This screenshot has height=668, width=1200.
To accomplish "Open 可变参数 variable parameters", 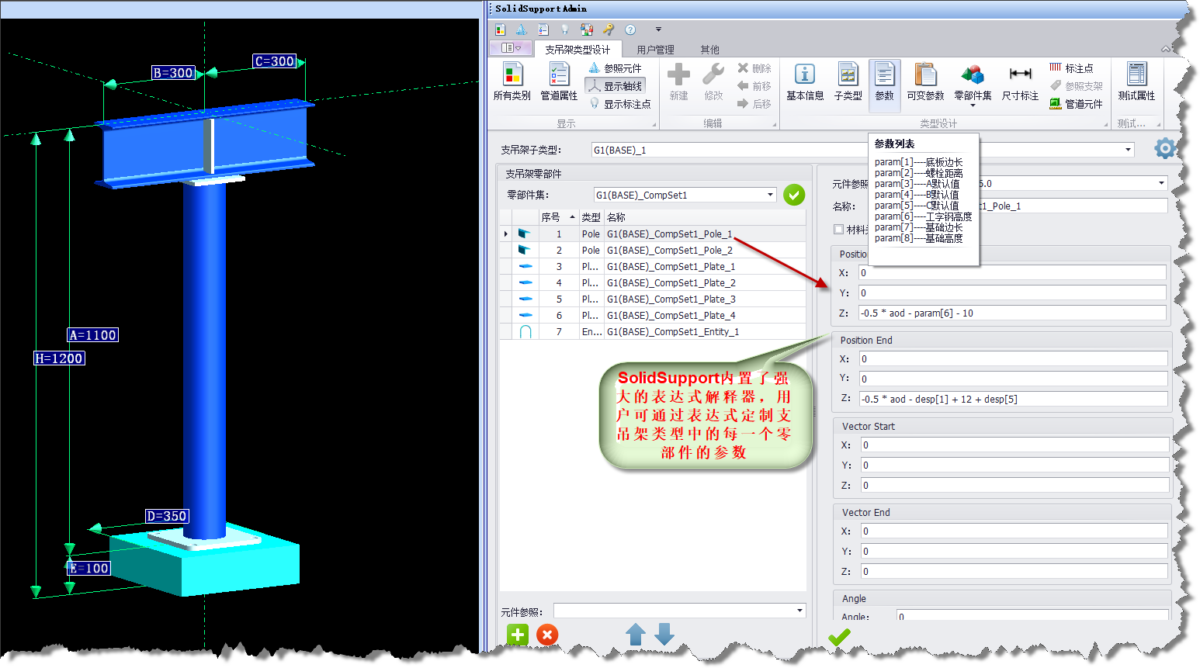I will pyautogui.click(x=925, y=83).
